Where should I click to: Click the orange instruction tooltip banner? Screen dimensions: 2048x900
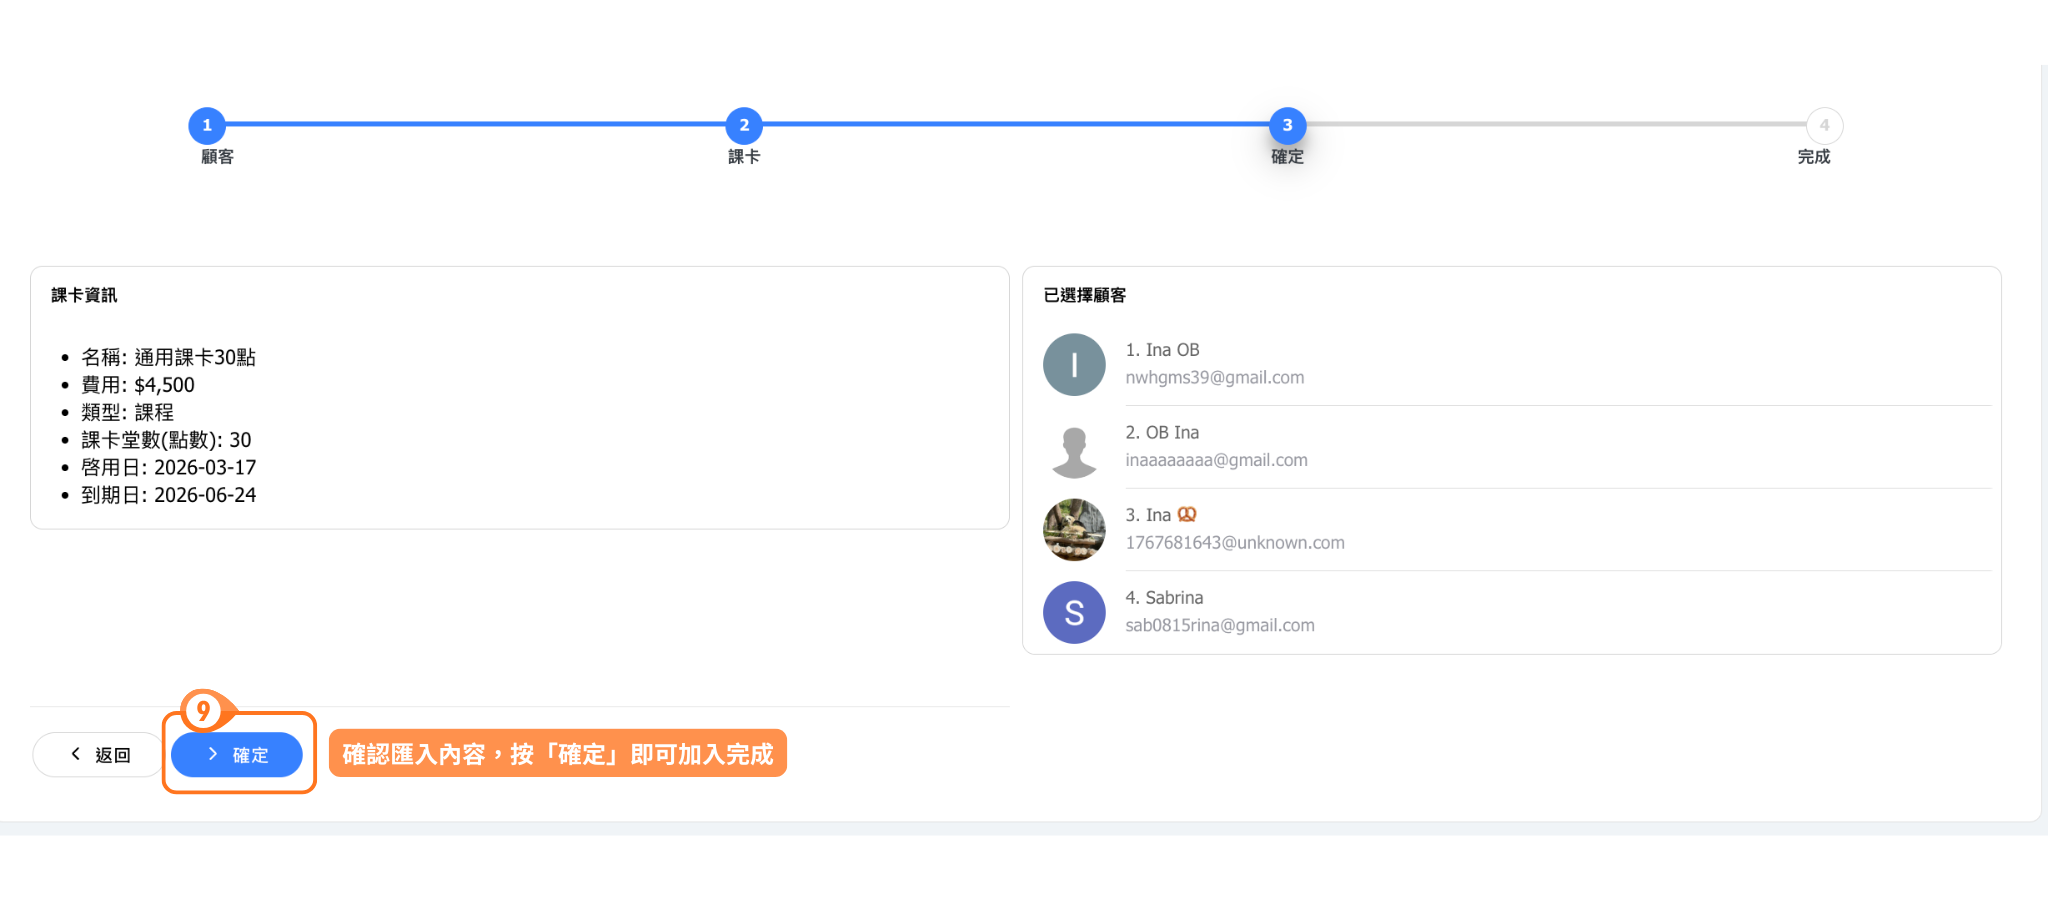tap(557, 754)
